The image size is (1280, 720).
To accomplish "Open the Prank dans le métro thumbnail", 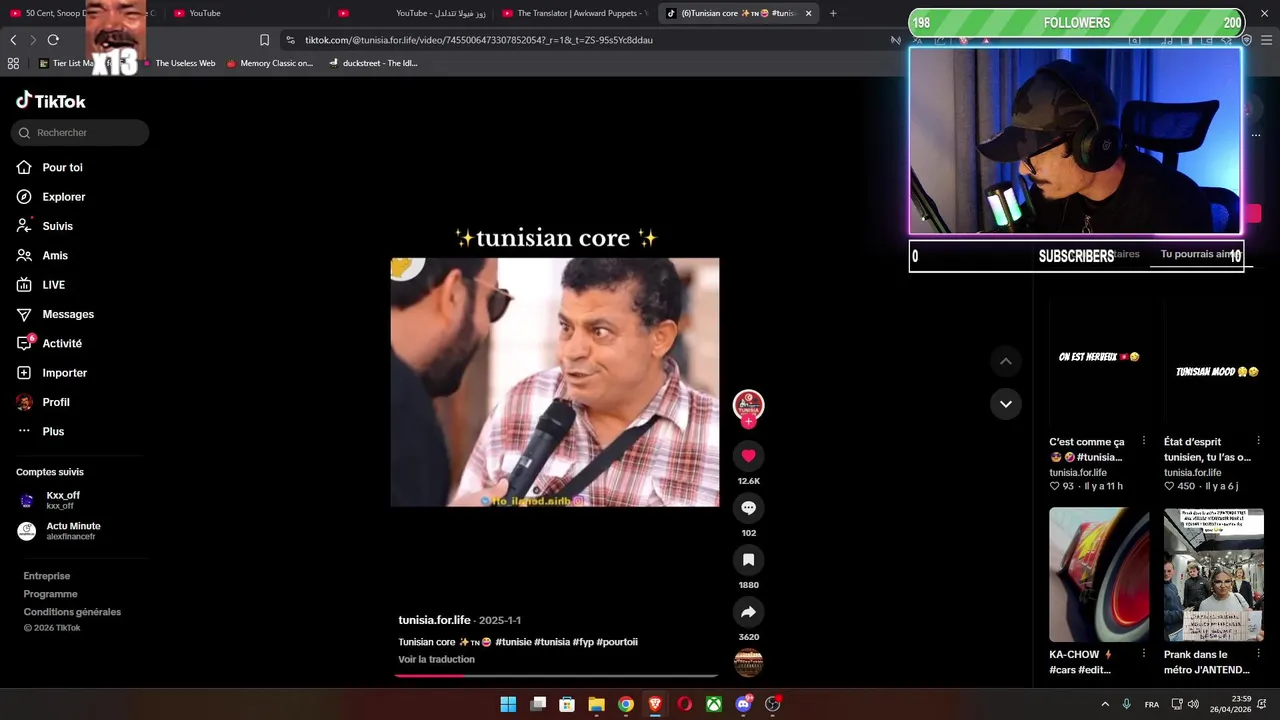I will [1214, 574].
